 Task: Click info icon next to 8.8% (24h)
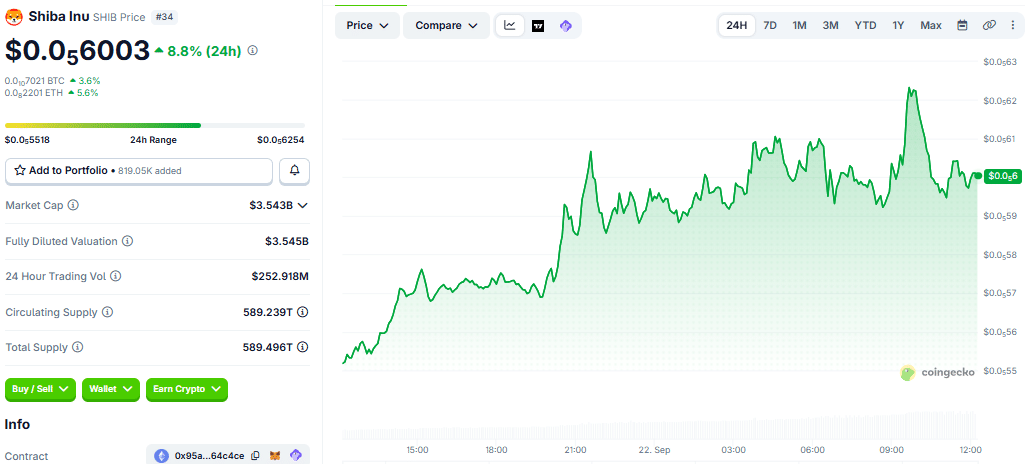pyautogui.click(x=253, y=50)
